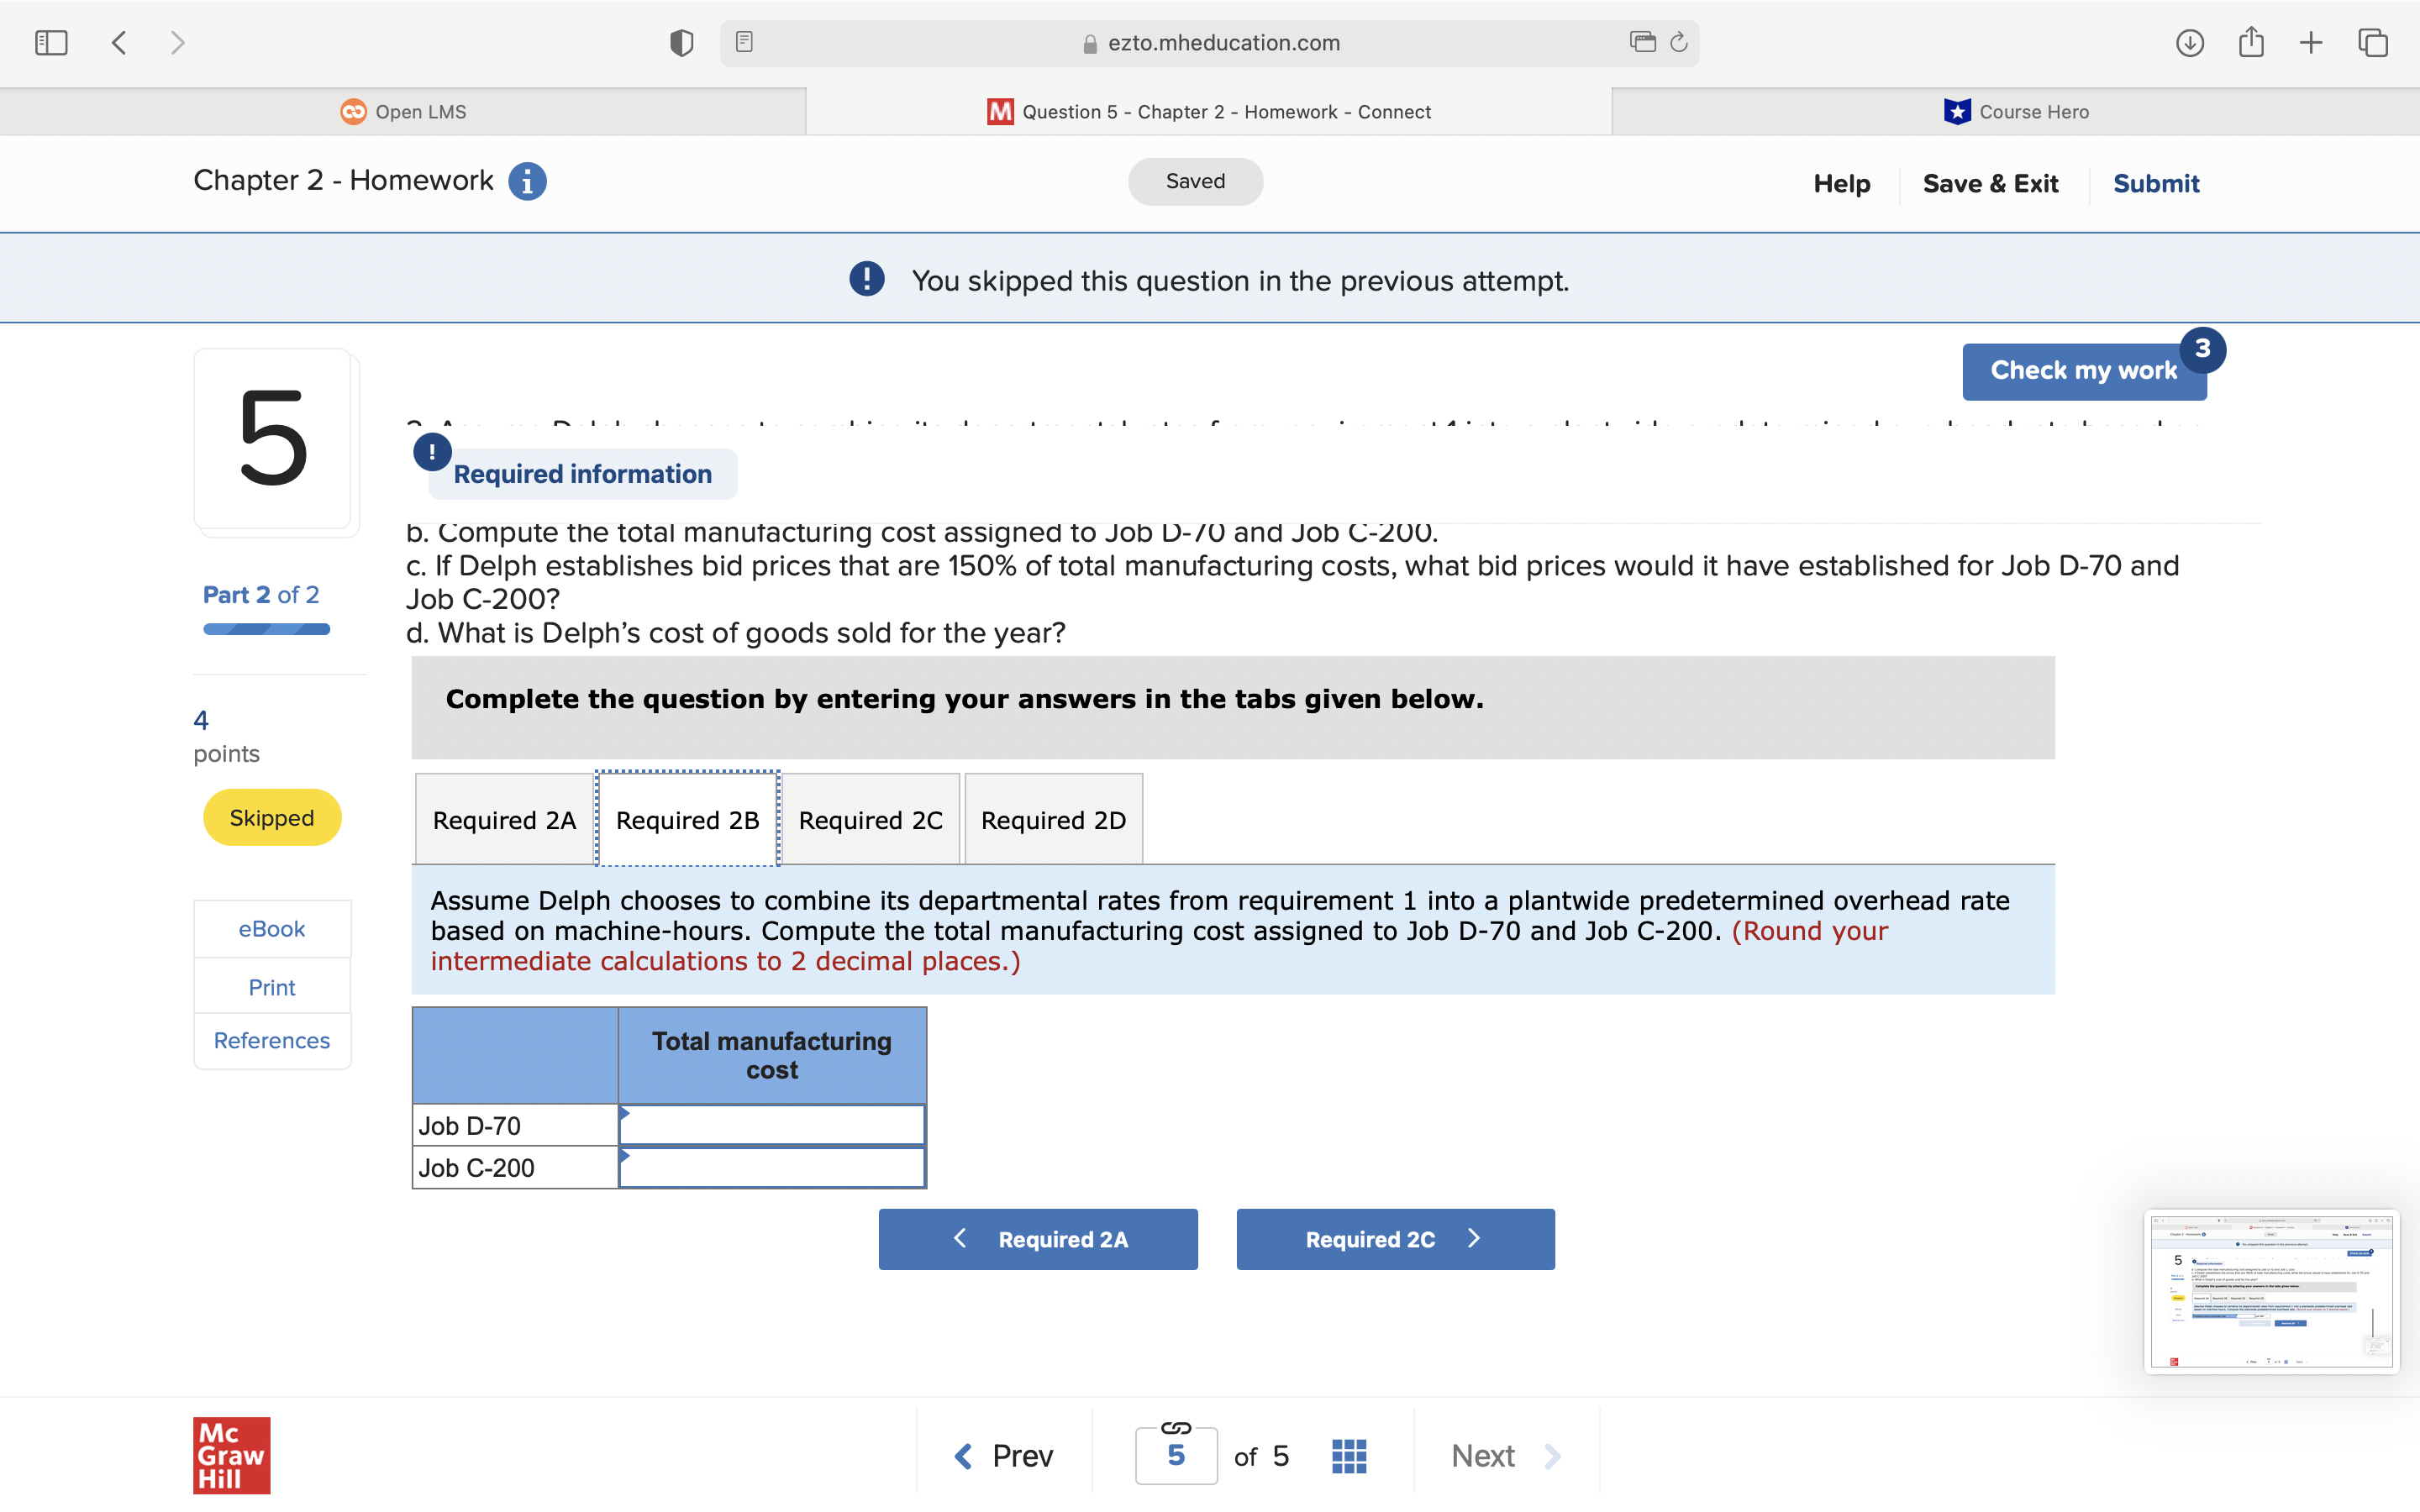
Task: Switch to the Required 2D tab
Action: (x=1053, y=819)
